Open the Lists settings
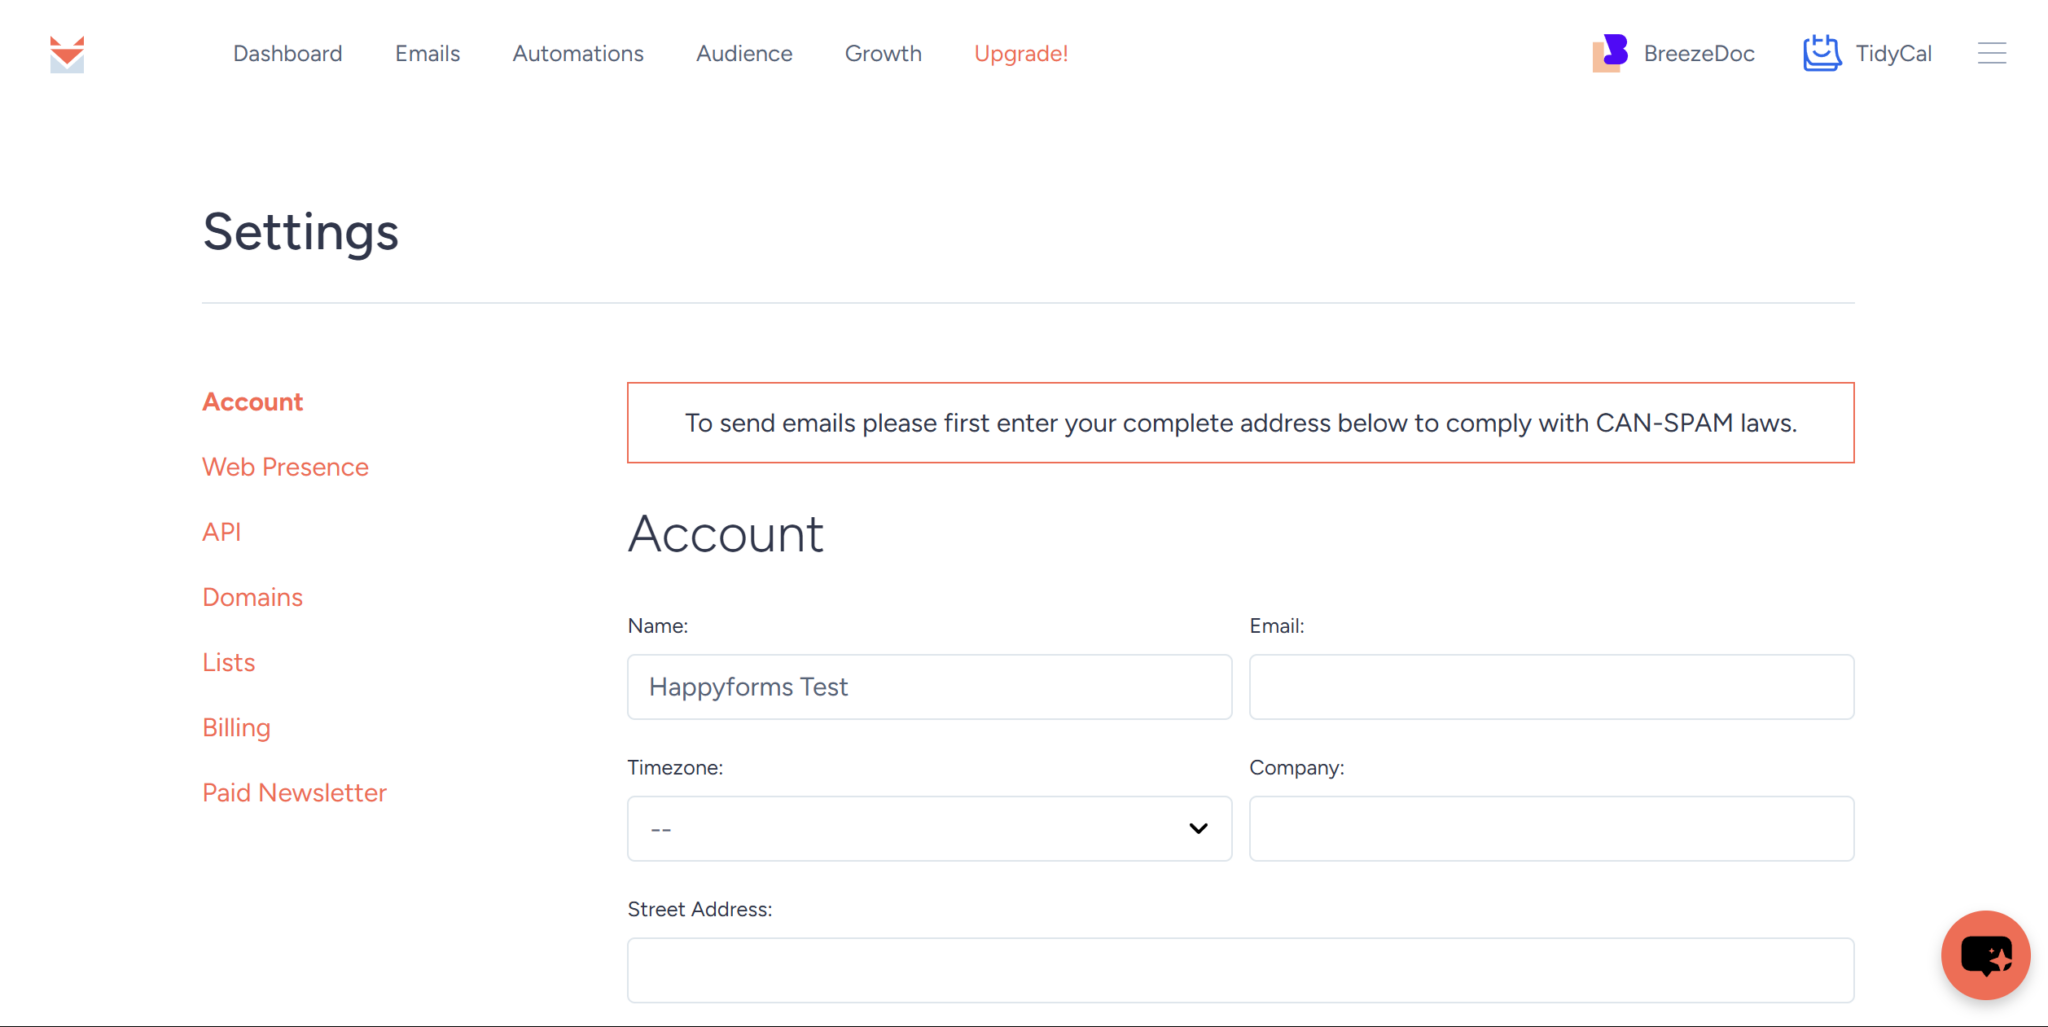Screen dimensions: 2048x1027 228,661
